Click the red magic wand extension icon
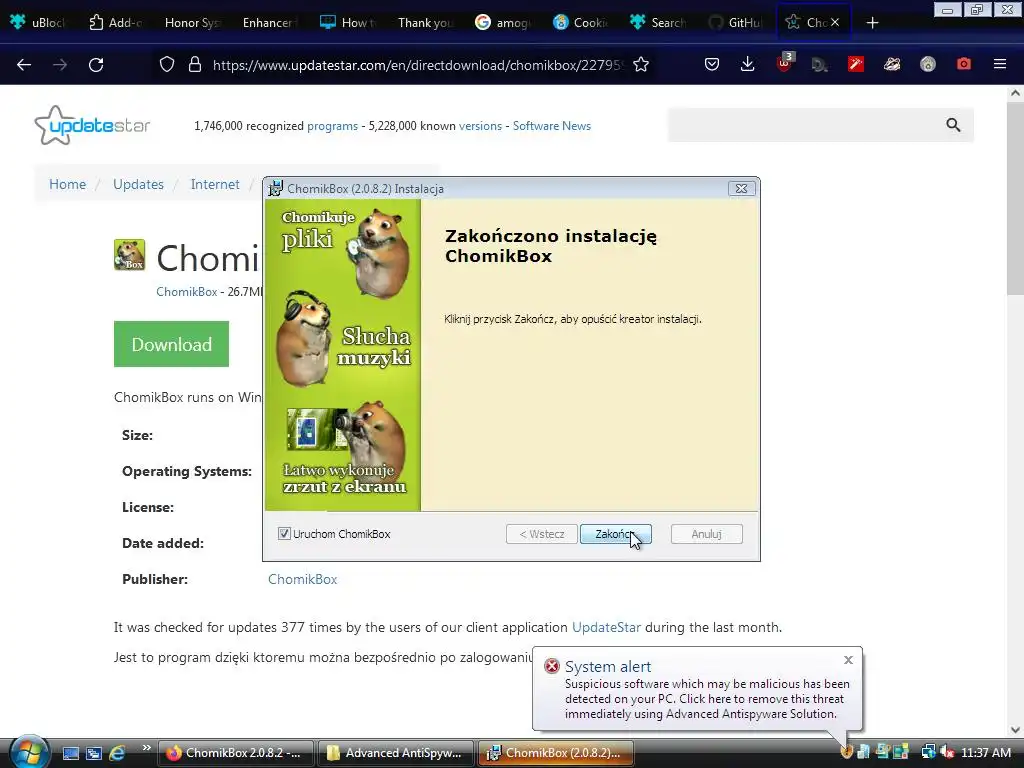The image size is (1024, 768). pos(856,65)
